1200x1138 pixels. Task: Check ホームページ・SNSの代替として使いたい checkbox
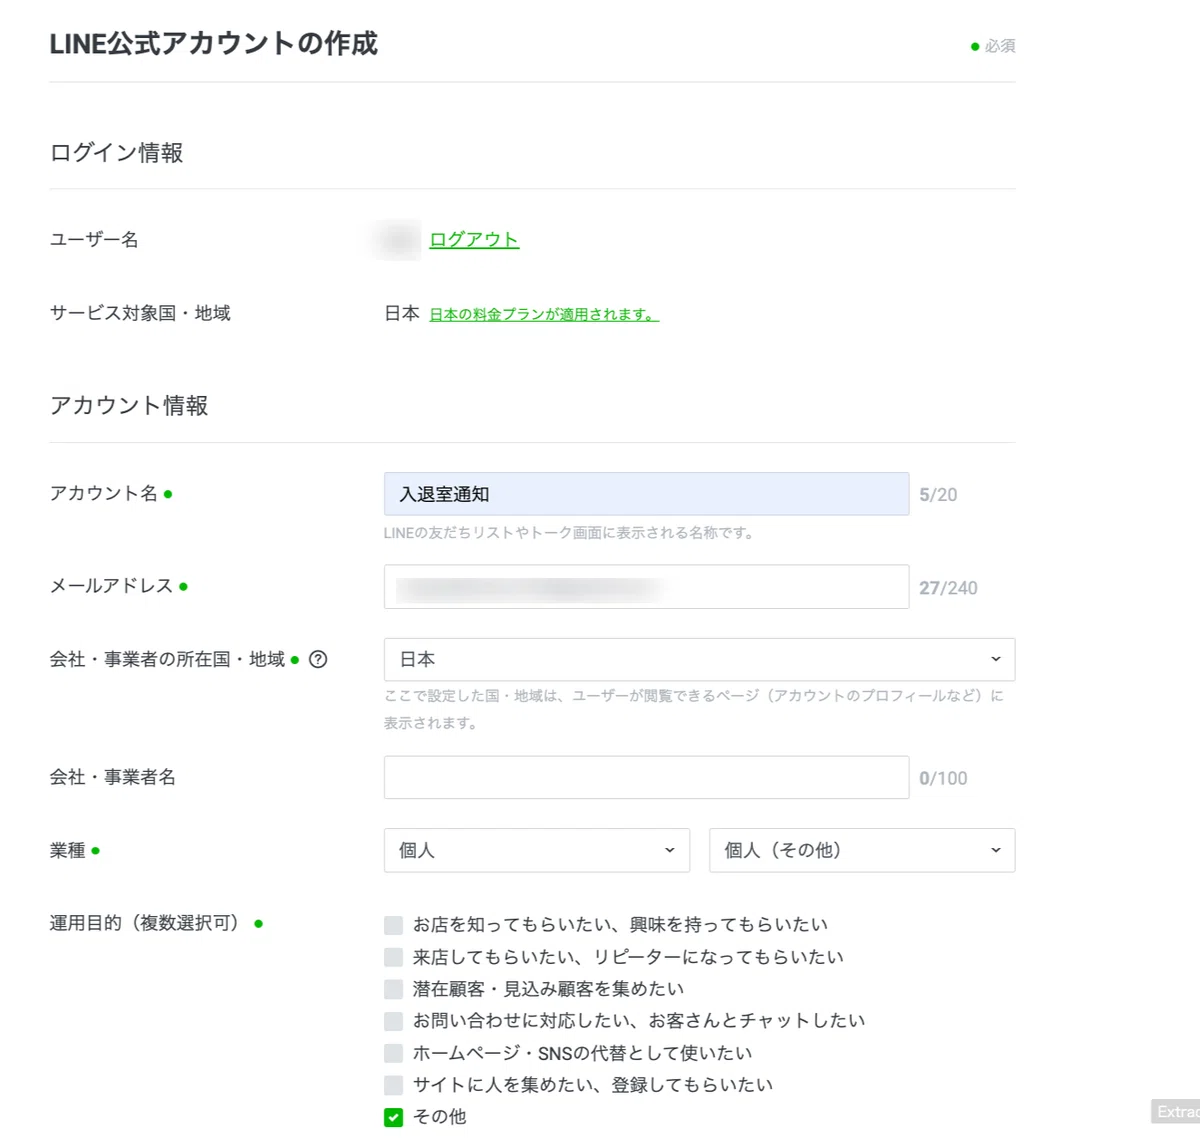[x=394, y=1053]
